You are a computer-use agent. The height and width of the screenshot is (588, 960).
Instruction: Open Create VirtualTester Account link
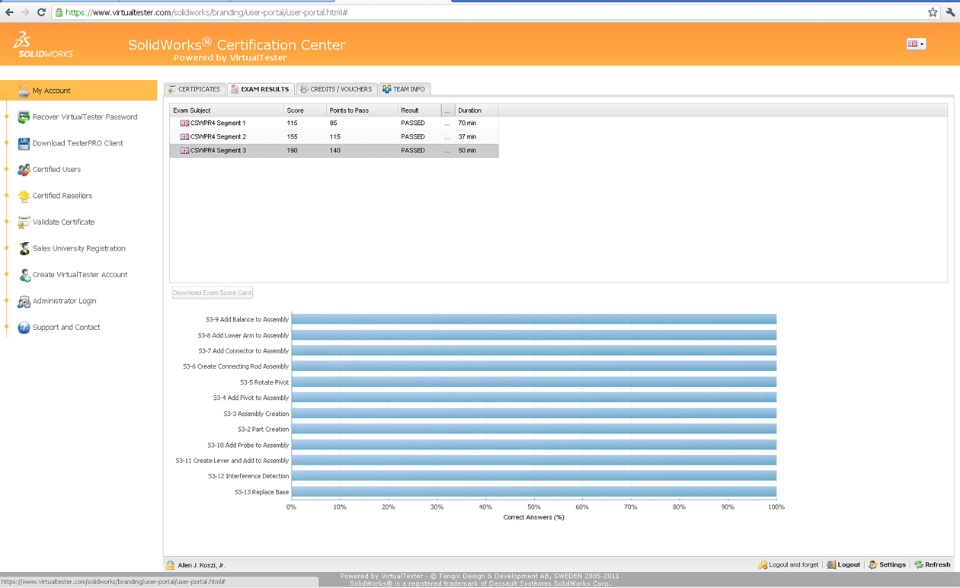pos(80,275)
